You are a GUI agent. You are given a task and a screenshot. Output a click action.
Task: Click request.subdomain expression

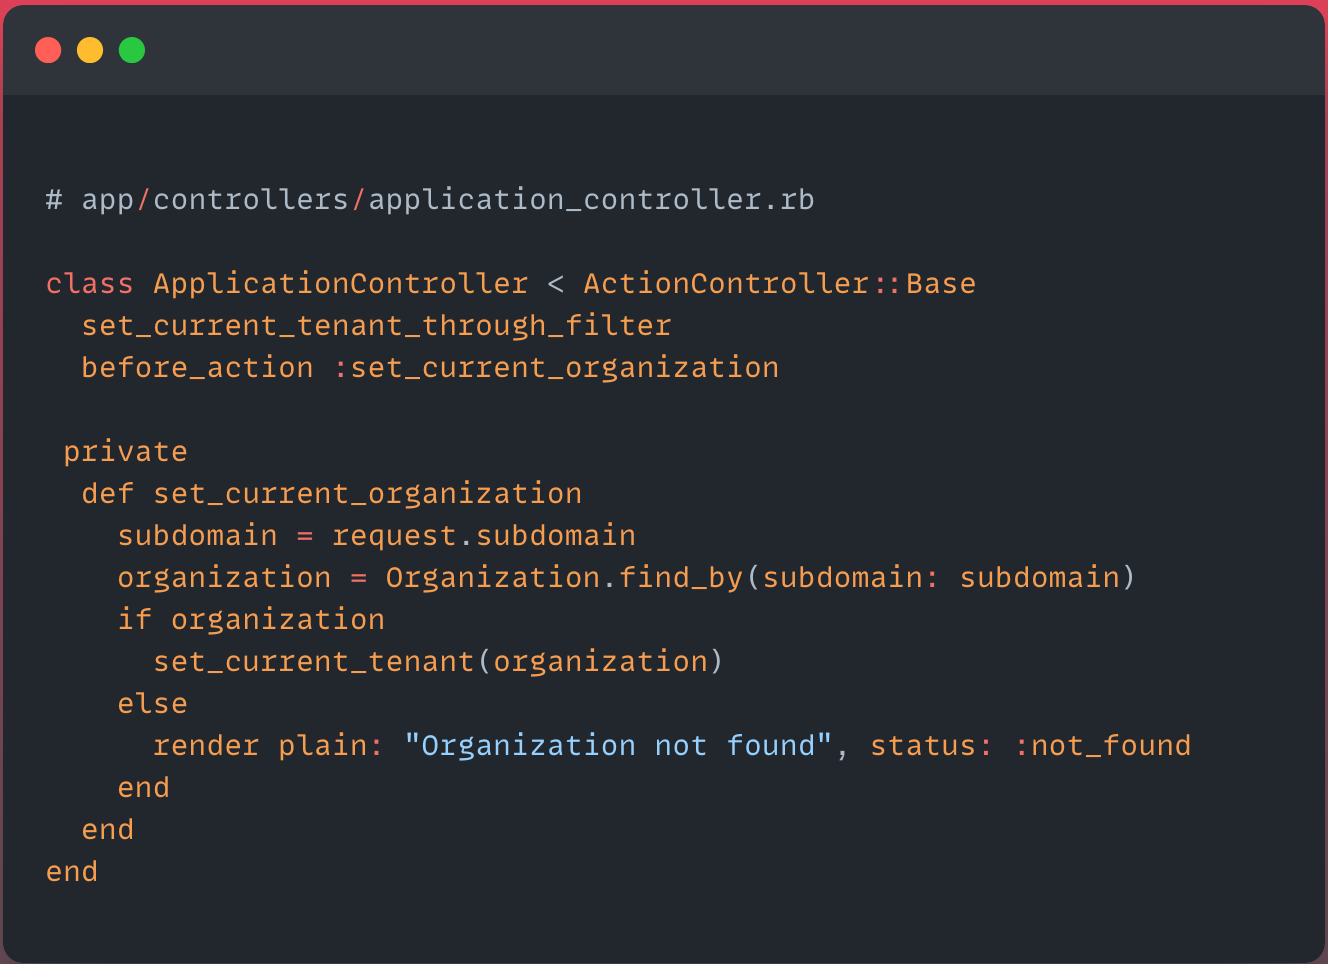point(483,536)
